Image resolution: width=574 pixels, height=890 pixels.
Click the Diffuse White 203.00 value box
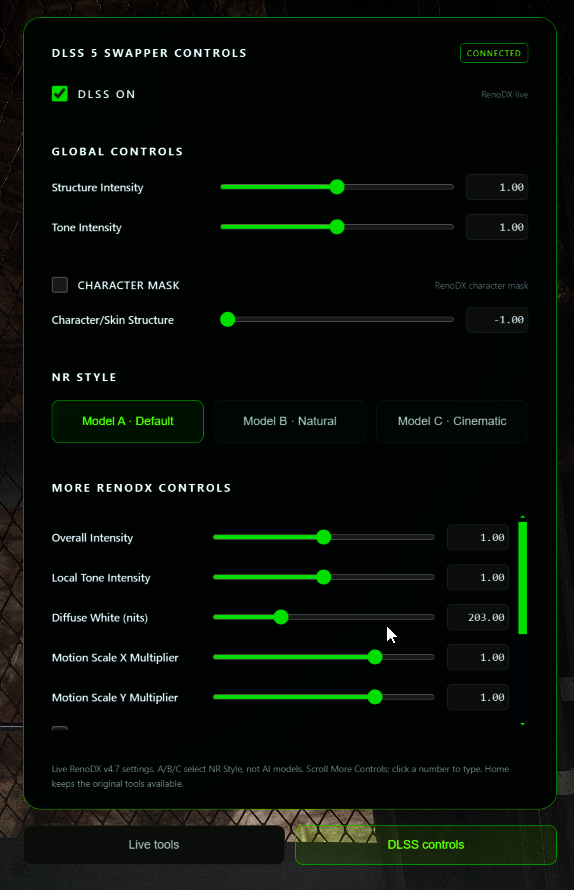[478, 618]
